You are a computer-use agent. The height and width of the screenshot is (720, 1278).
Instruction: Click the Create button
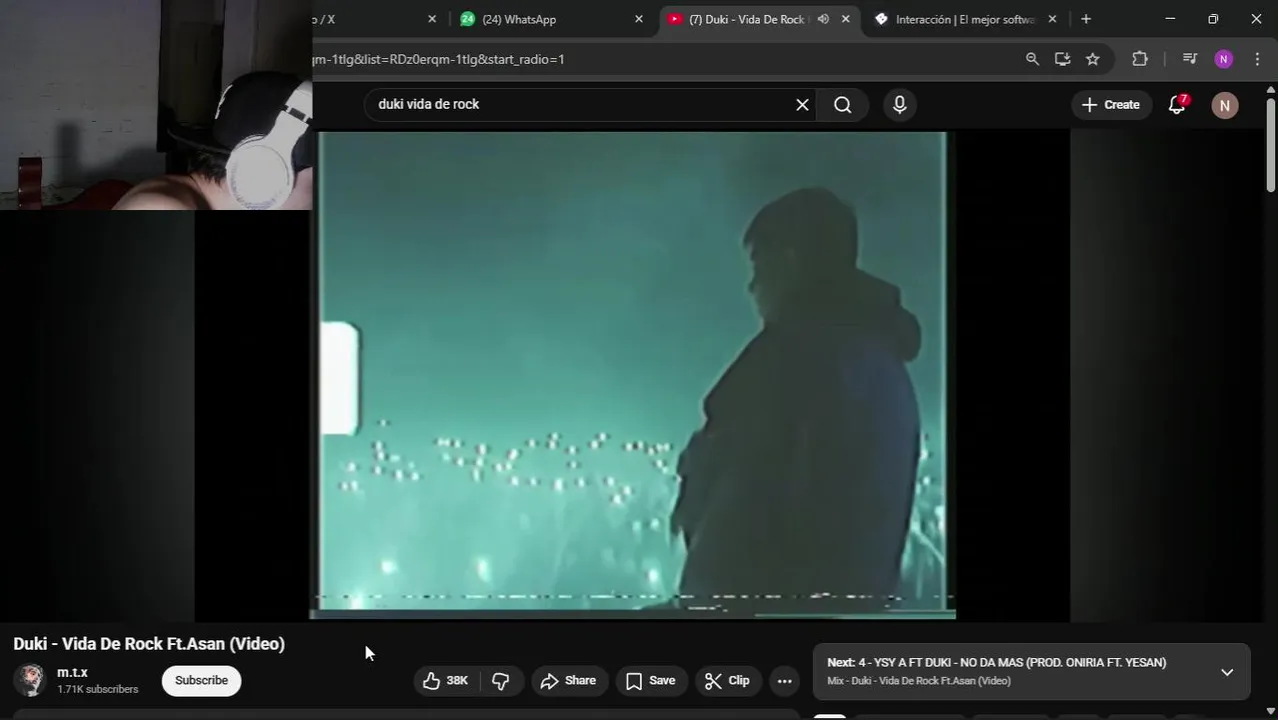point(1111,105)
